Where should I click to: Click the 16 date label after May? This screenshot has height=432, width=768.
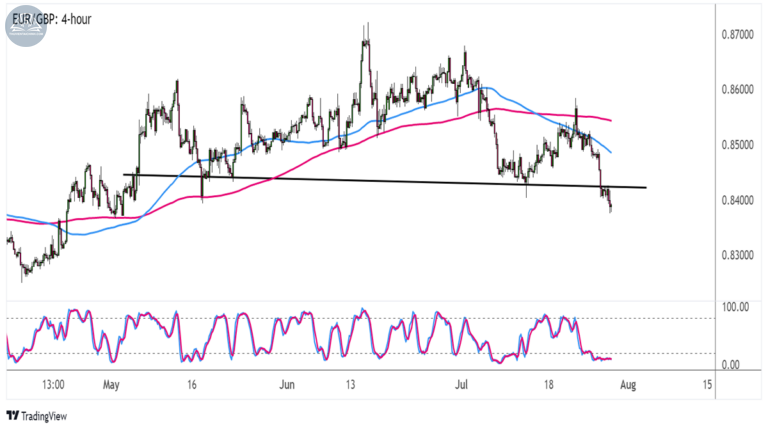[192, 384]
